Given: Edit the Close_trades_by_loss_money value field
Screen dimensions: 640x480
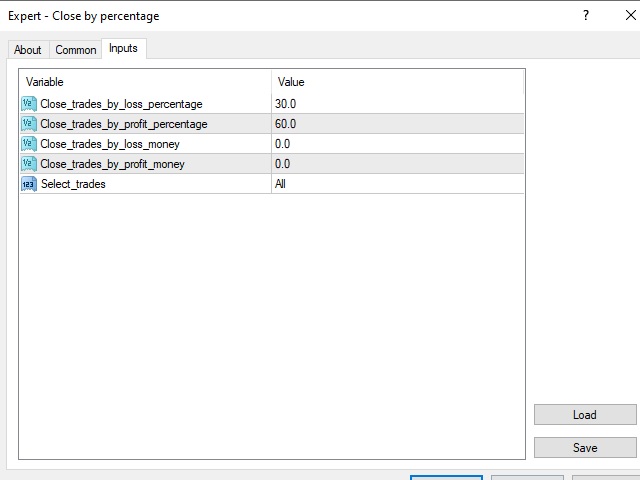Looking at the screenshot, I should click(x=396, y=144).
